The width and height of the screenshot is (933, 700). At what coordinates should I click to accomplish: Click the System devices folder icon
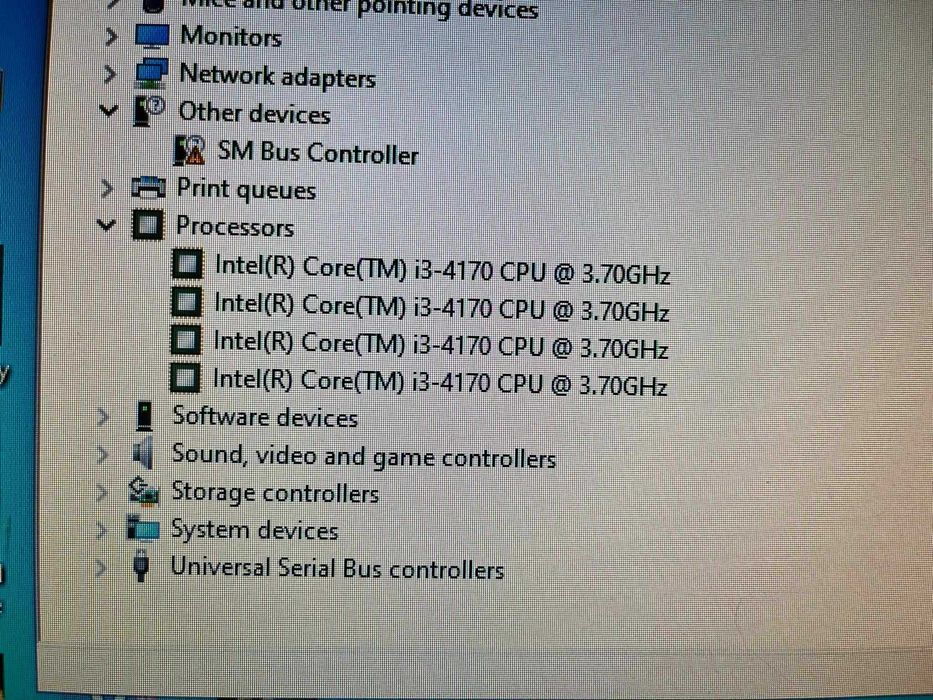143,529
